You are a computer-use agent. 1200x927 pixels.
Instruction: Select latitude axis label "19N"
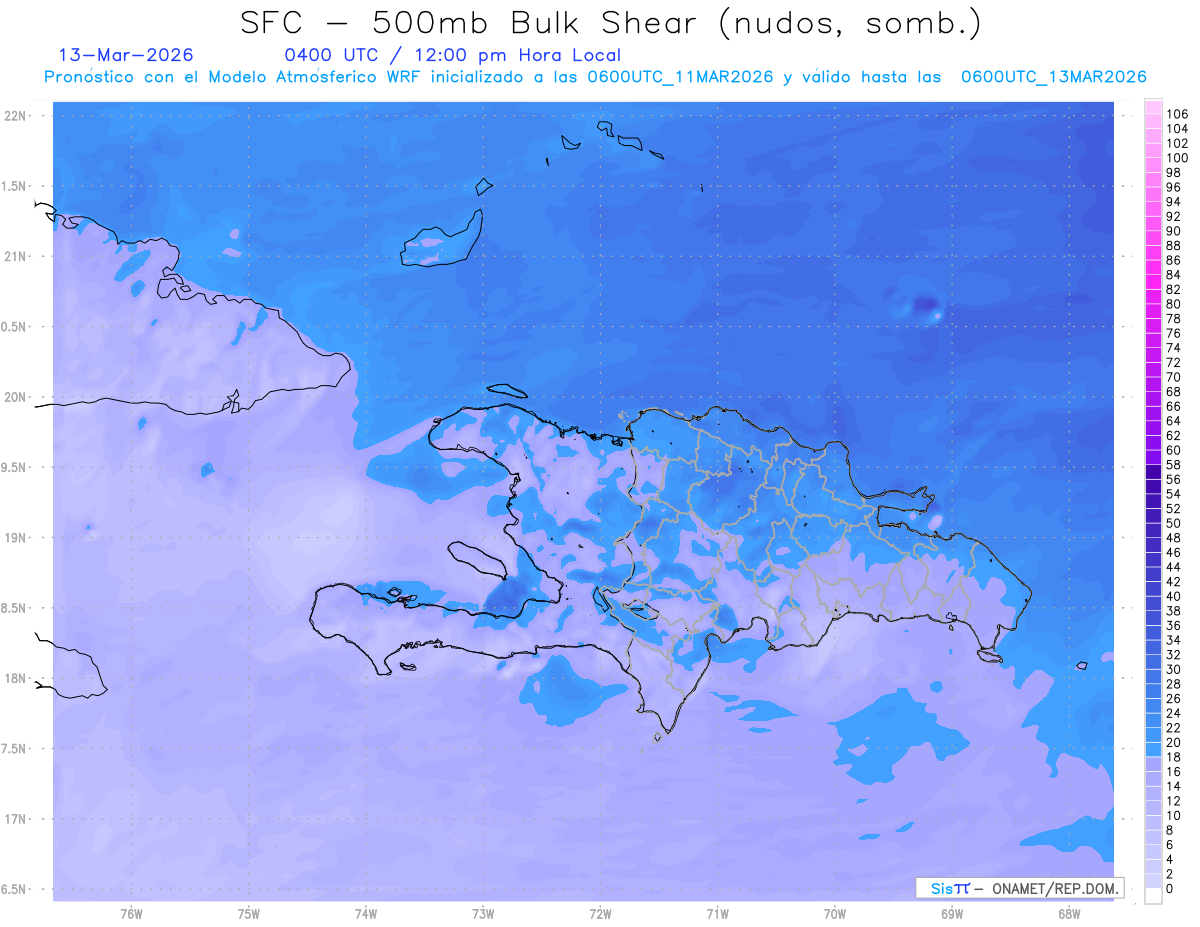coord(17,538)
